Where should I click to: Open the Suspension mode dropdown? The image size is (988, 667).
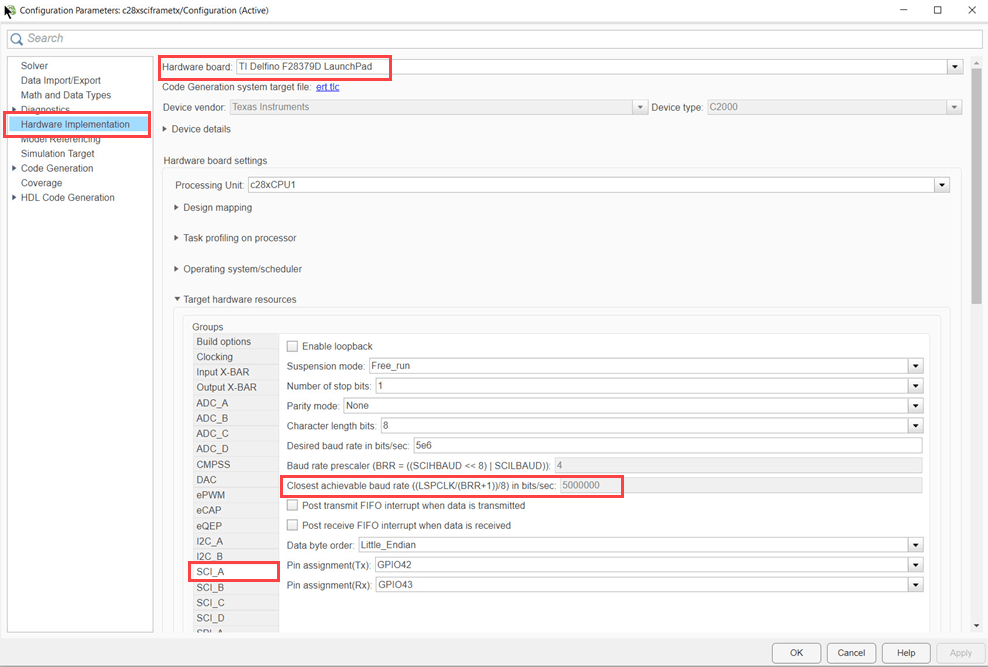tap(916, 366)
